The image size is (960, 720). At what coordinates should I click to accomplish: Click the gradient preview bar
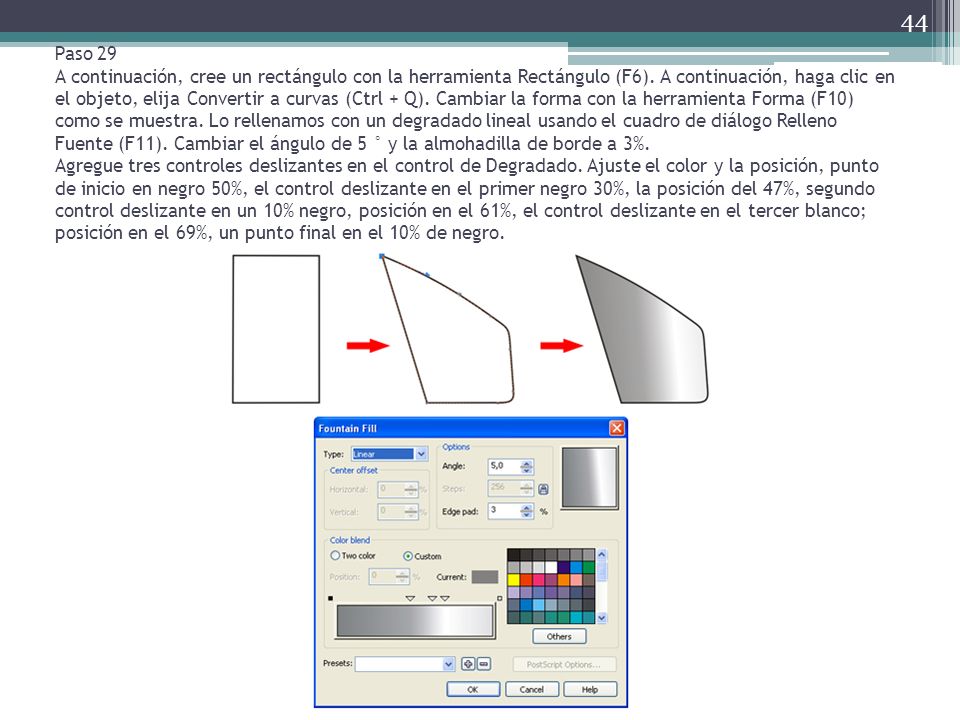(415, 621)
